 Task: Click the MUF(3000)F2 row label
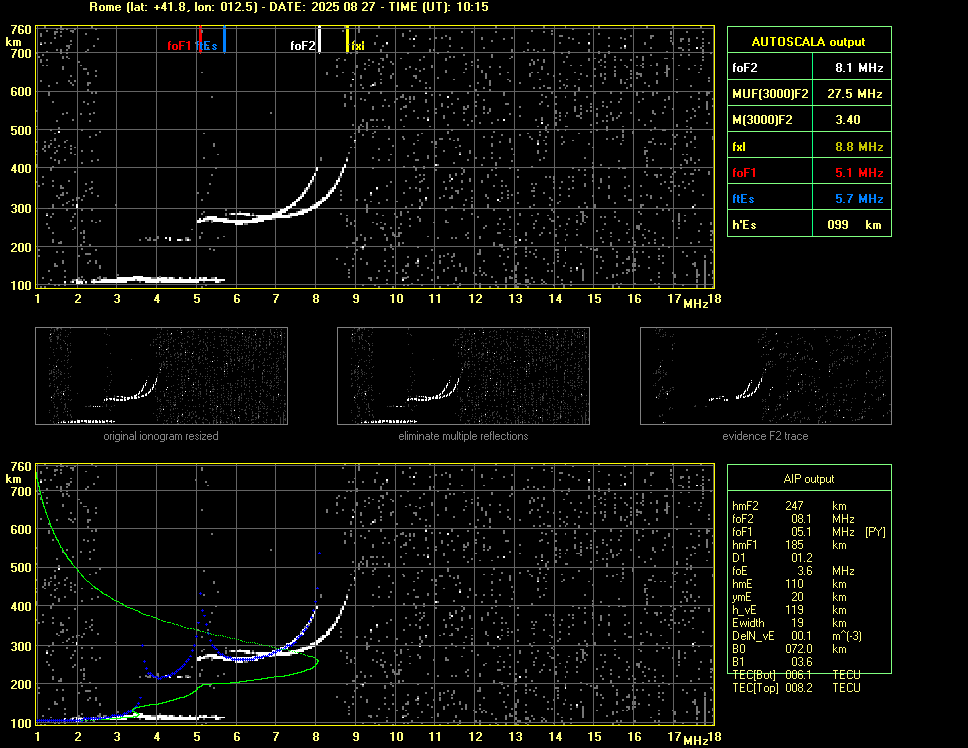tap(770, 94)
